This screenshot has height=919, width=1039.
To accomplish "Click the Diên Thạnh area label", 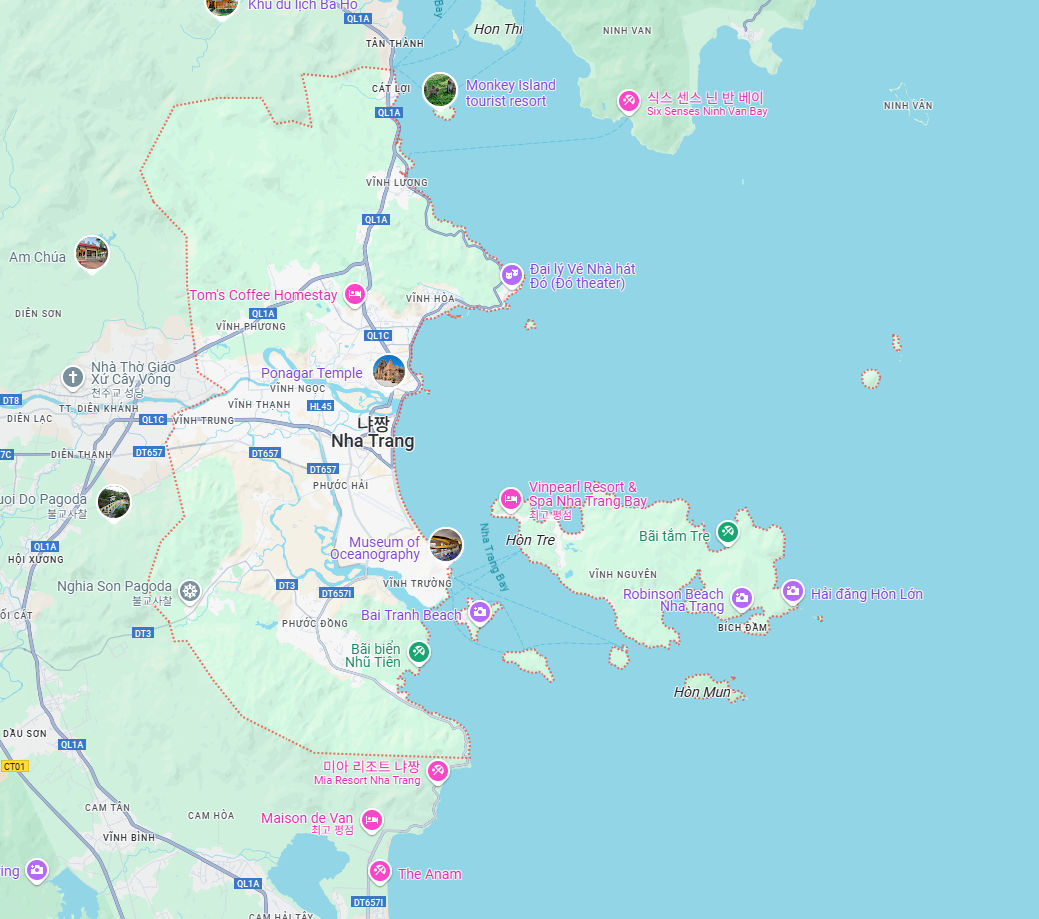I will 82,455.
